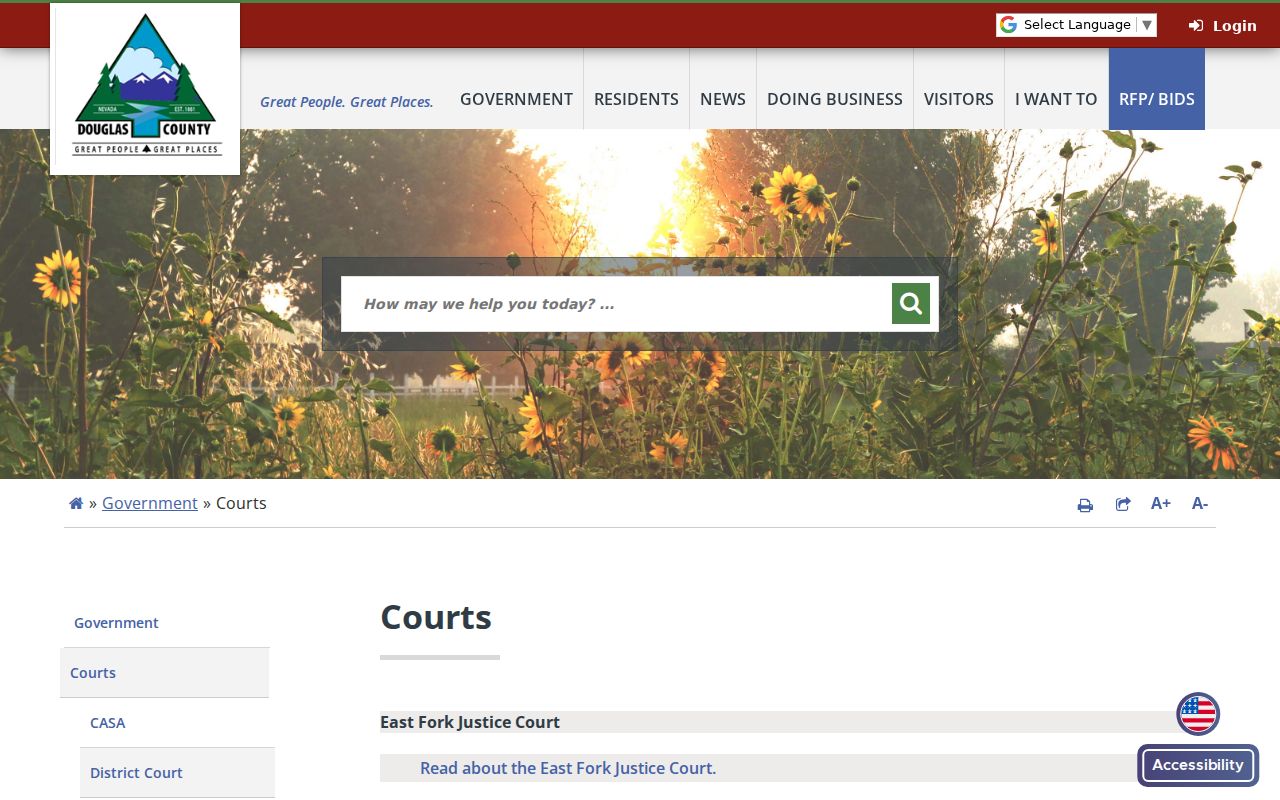
Task: Open District Court in the sidebar
Action: pos(177,773)
